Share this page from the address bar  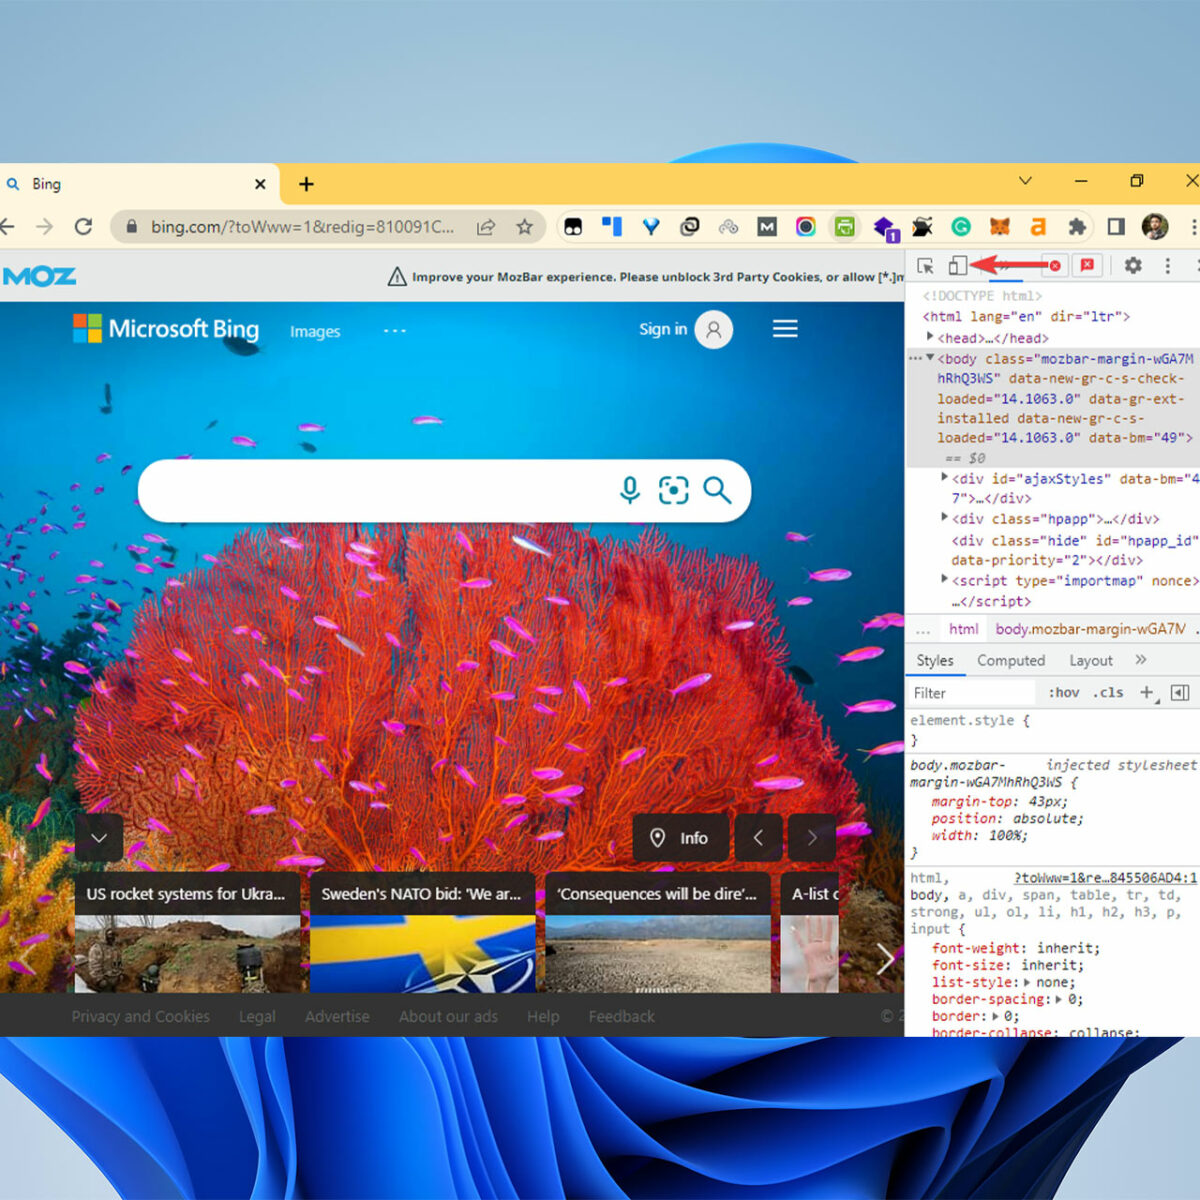pyautogui.click(x=486, y=227)
